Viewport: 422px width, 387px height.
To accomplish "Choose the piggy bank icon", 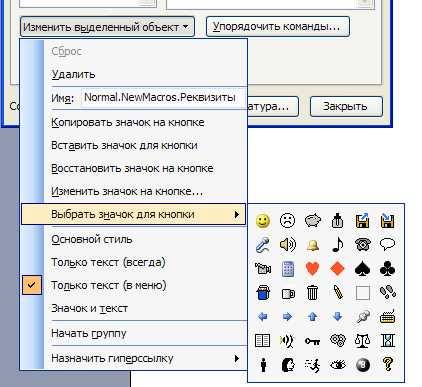I will pyautogui.click(x=313, y=221).
